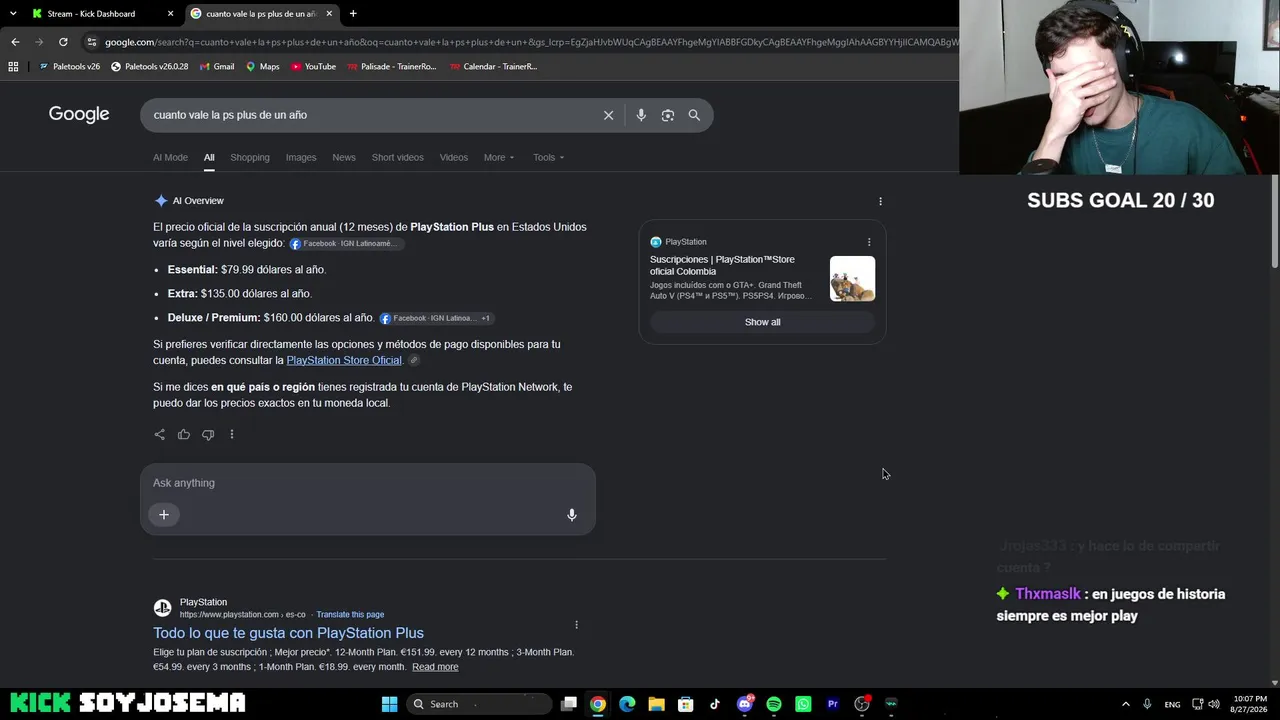Click the page's vertical scrollbar thumb
The height and width of the screenshot is (720, 1280).
(1274, 222)
